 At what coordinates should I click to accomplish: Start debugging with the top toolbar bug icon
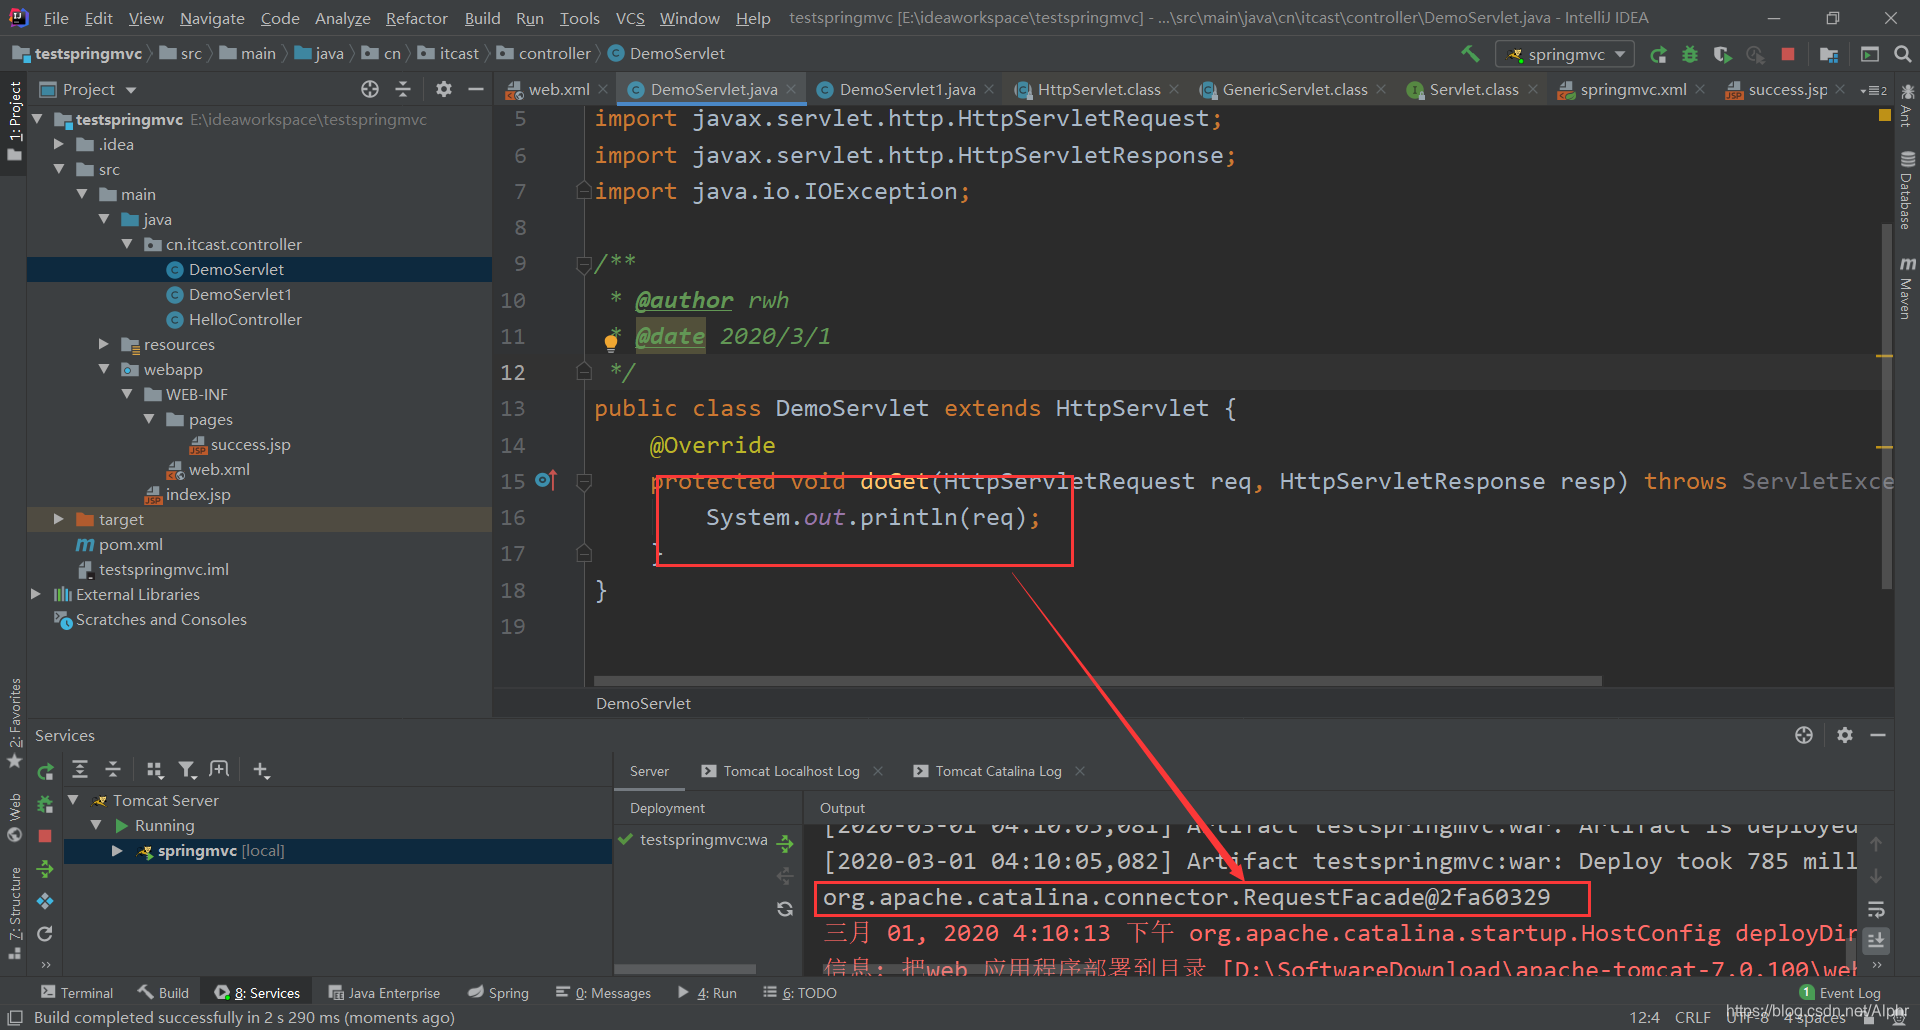1690,54
